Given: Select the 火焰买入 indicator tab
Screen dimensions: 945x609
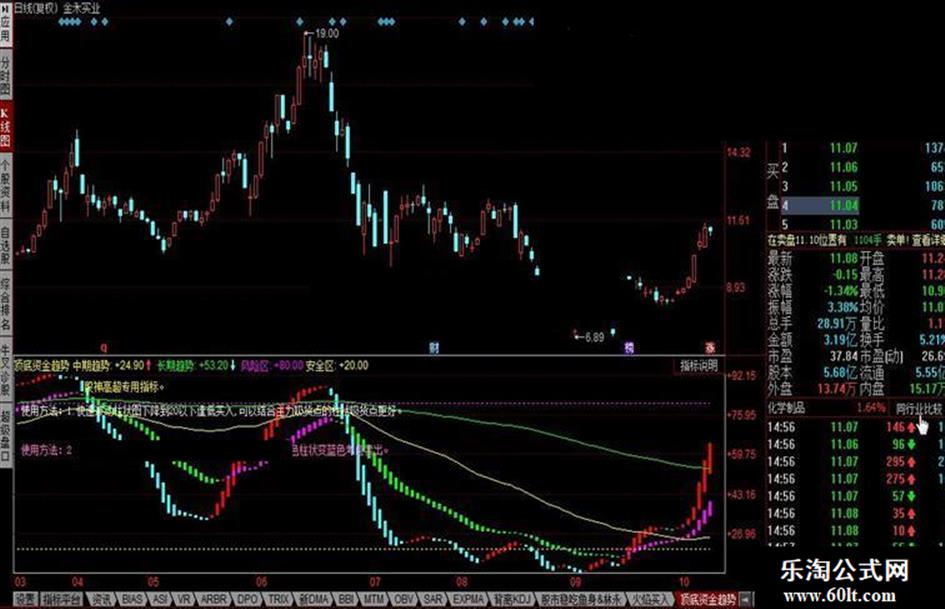Looking at the screenshot, I should [x=650, y=599].
